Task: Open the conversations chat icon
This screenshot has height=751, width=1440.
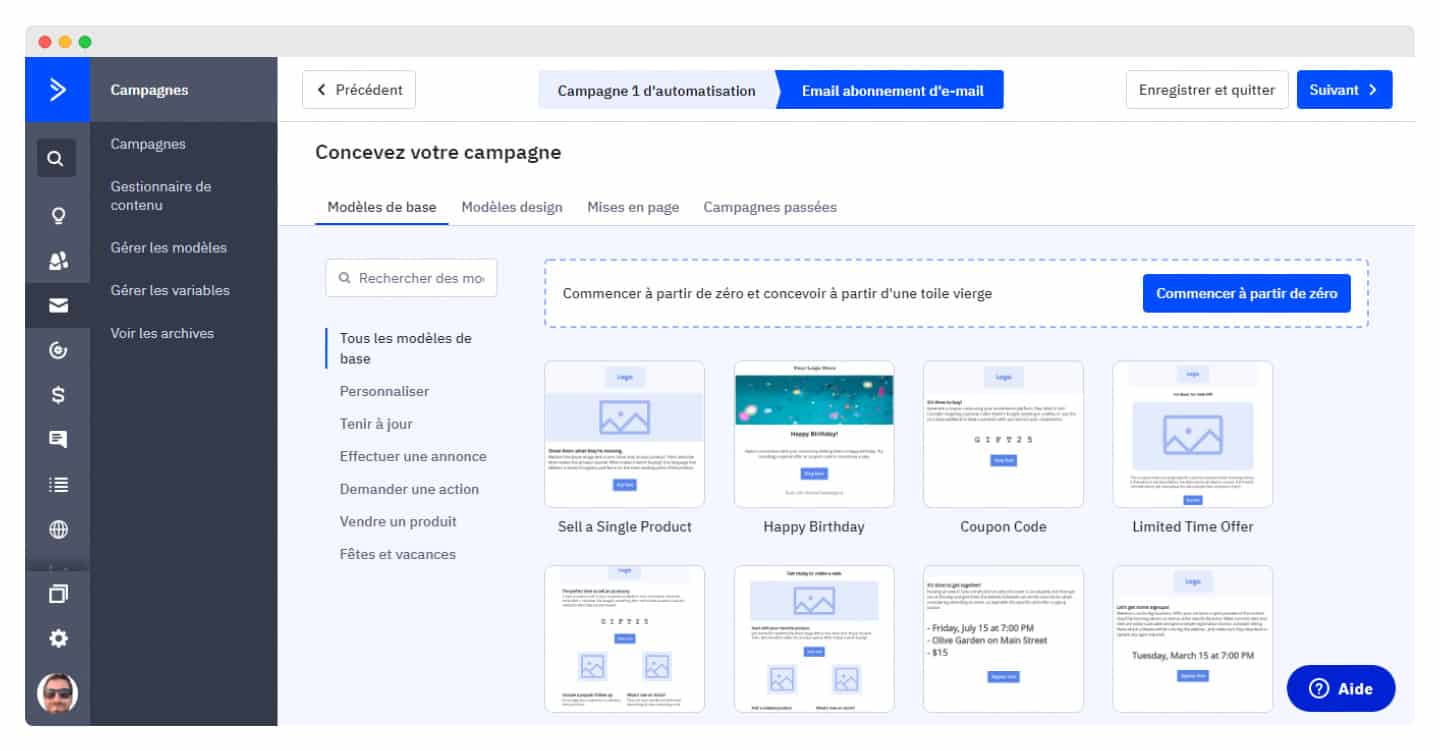Action: point(58,439)
